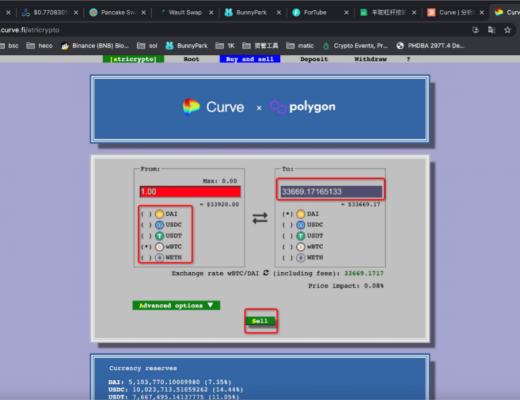520x400 pixels.
Task: Click the DAI coin icon in From
Action: (159, 214)
